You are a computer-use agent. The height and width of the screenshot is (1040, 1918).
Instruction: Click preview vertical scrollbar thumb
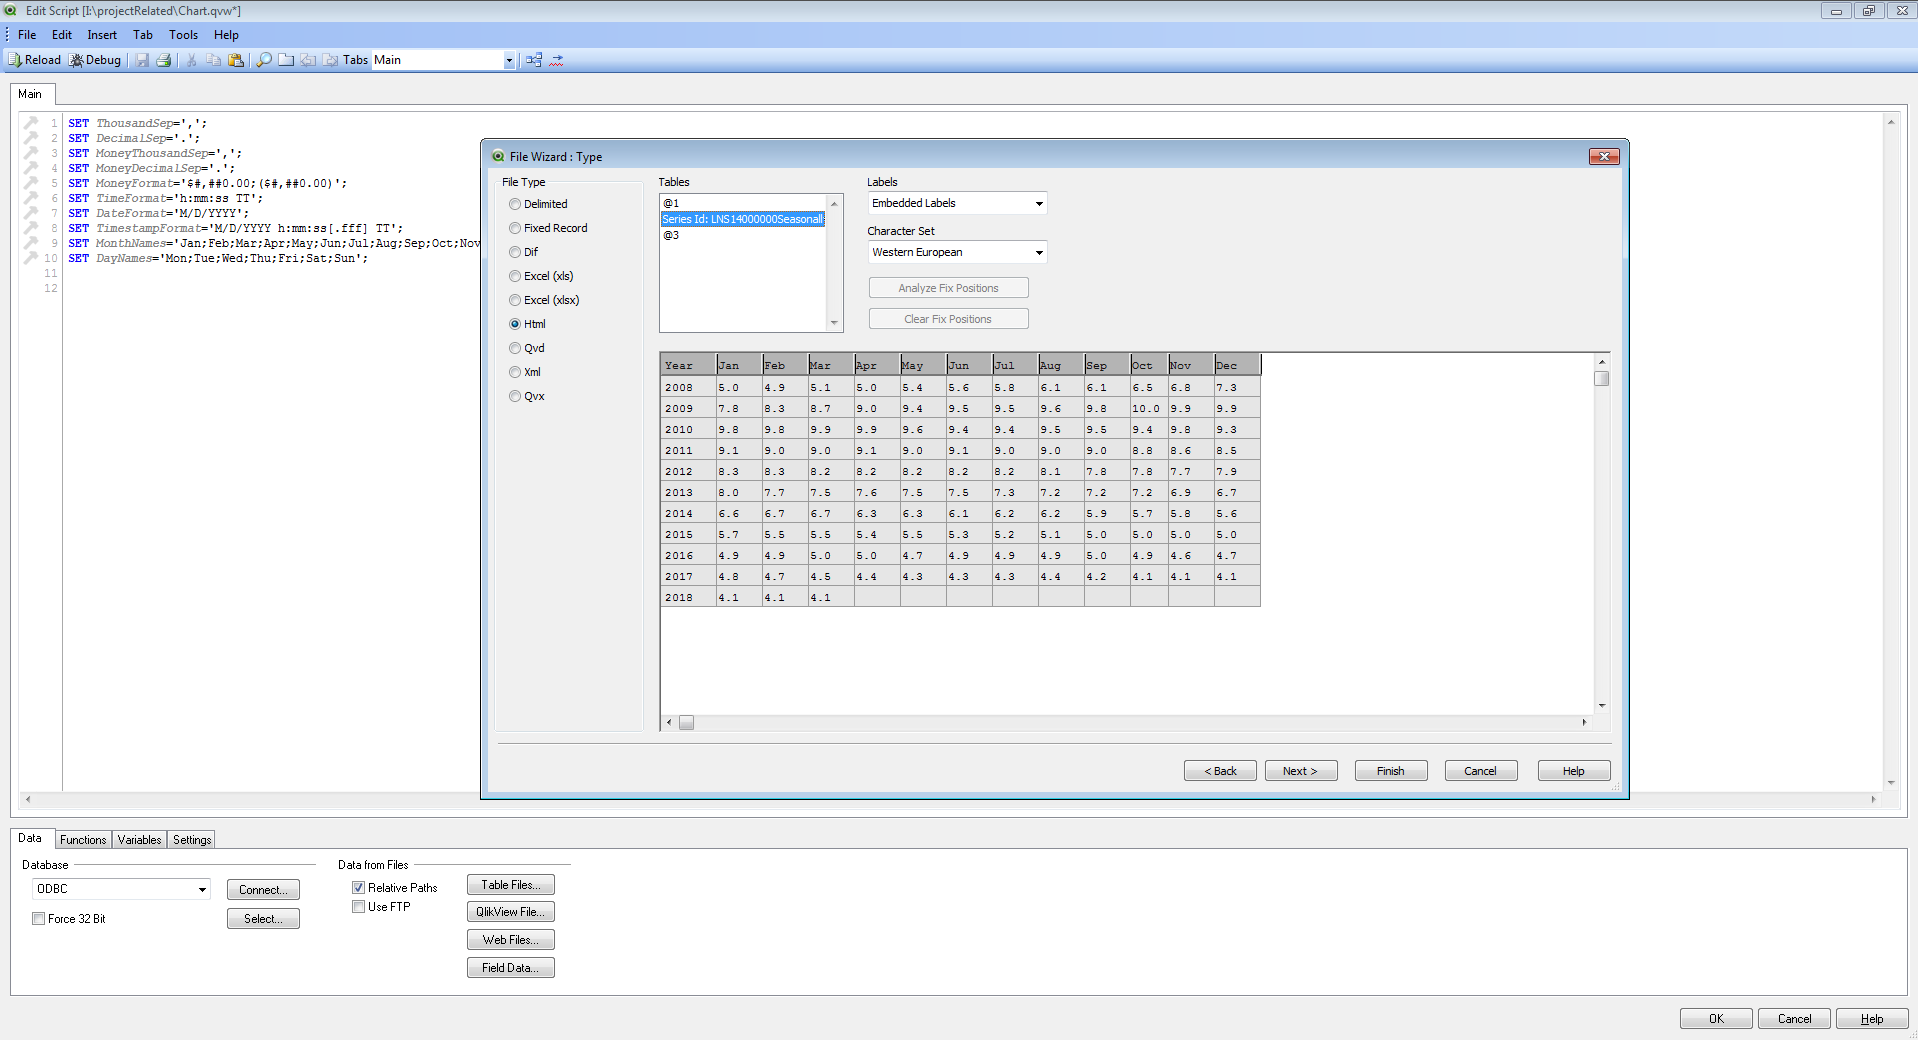tap(1602, 379)
